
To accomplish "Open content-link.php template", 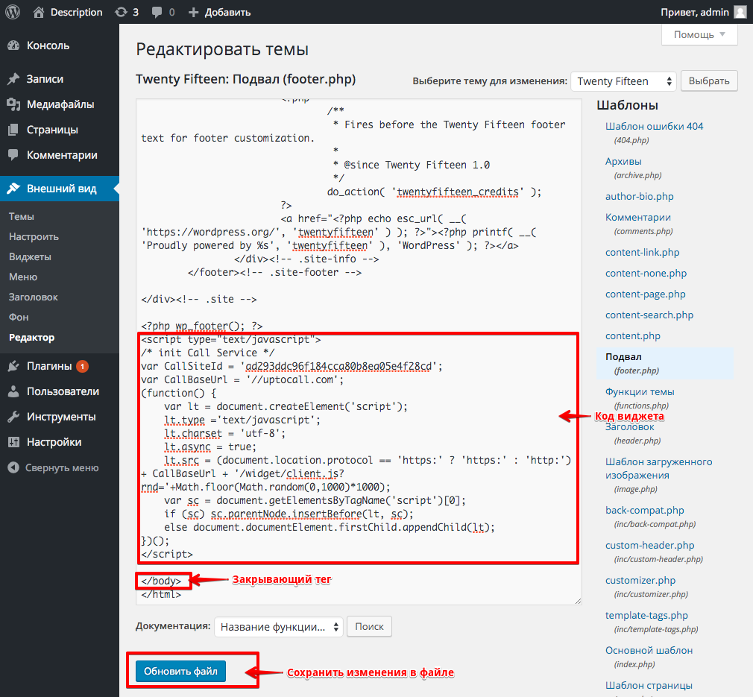I will 642,253.
